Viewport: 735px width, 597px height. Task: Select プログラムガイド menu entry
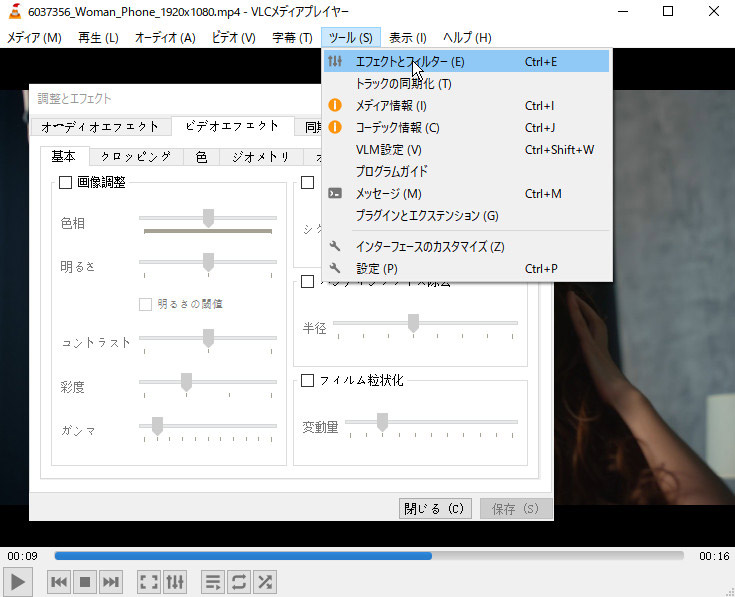pos(466,172)
